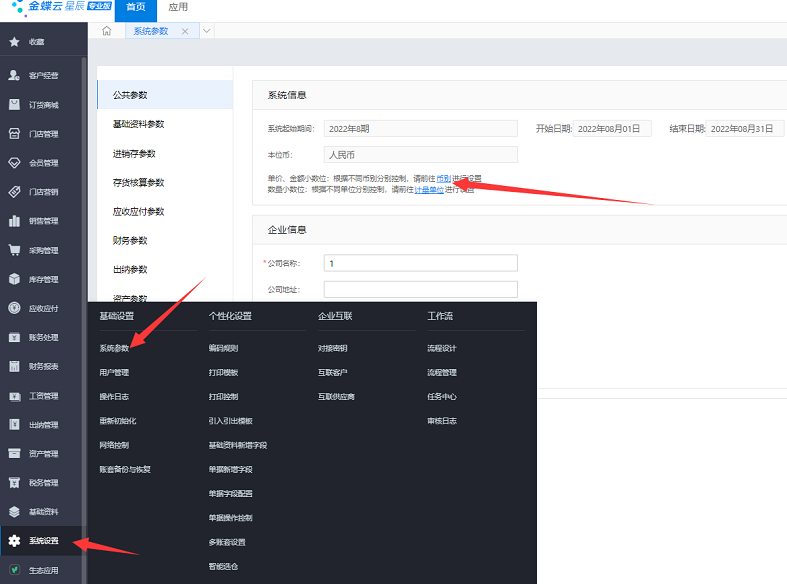Viewport: 787px width, 584px height.
Task: Open 收藏 favorites star in sidebar
Action: click(x=14, y=42)
